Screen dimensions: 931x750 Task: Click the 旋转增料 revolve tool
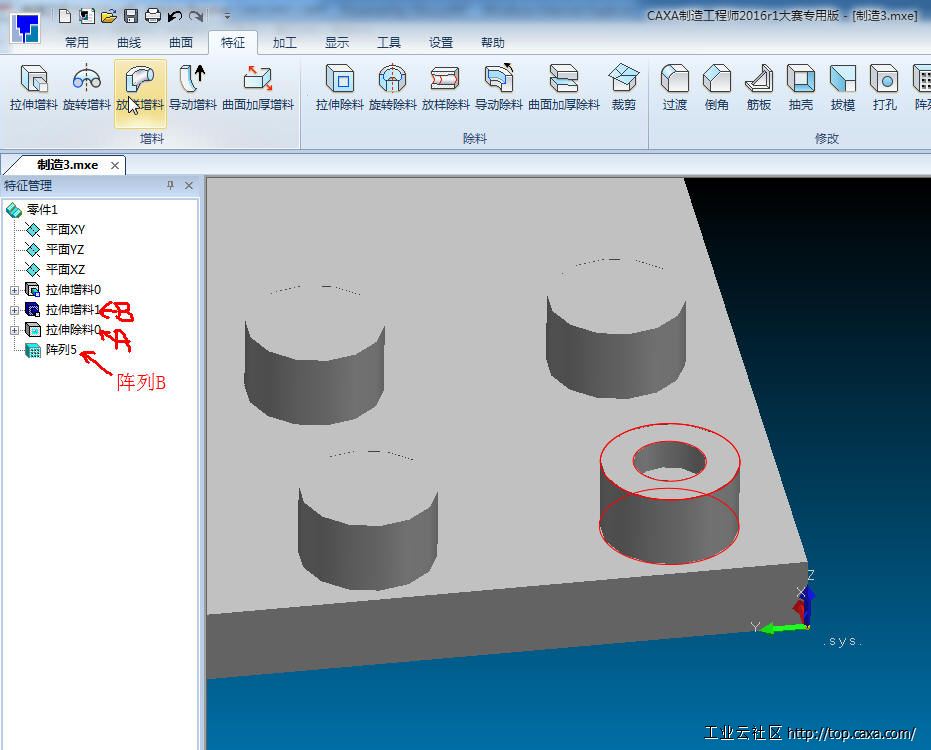87,87
